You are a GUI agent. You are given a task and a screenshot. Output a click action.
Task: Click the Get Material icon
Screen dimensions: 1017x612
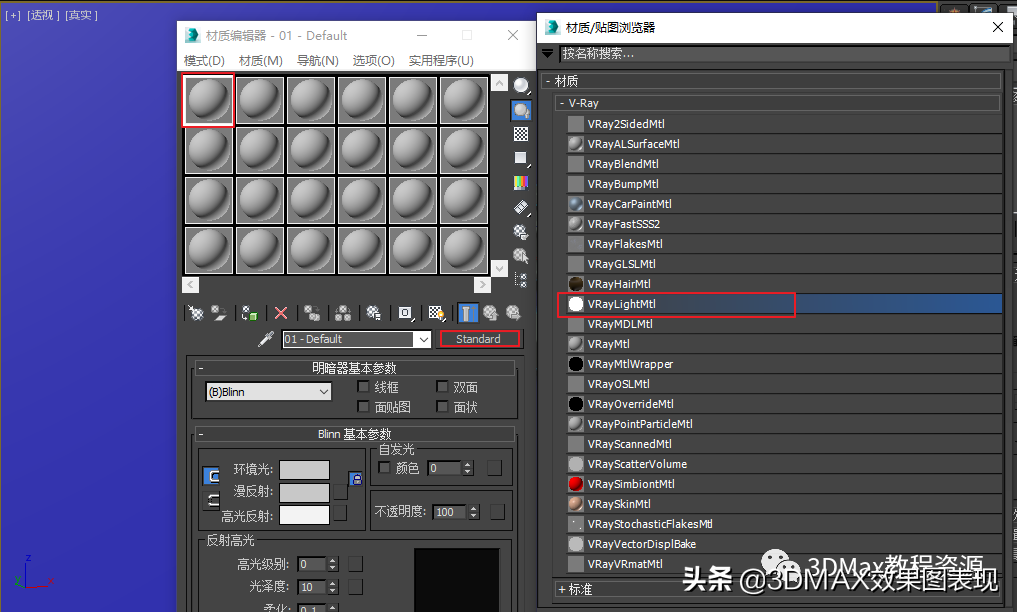tap(195, 314)
